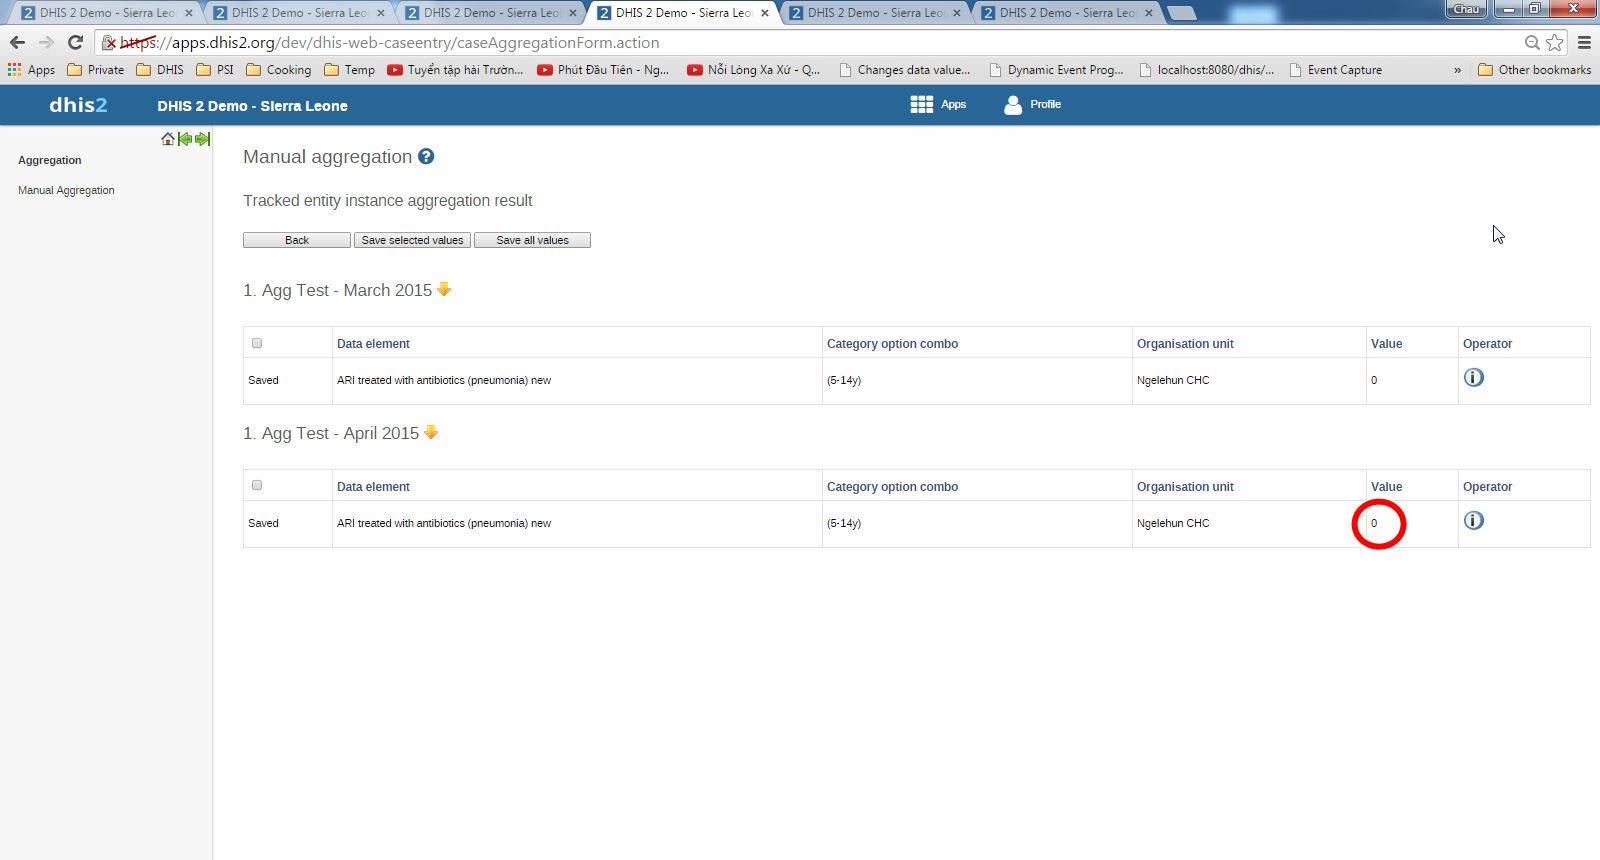Click Ngelehun CHC in the April 2015 row
Image resolution: width=1600 pixels, height=860 pixels.
(1173, 523)
